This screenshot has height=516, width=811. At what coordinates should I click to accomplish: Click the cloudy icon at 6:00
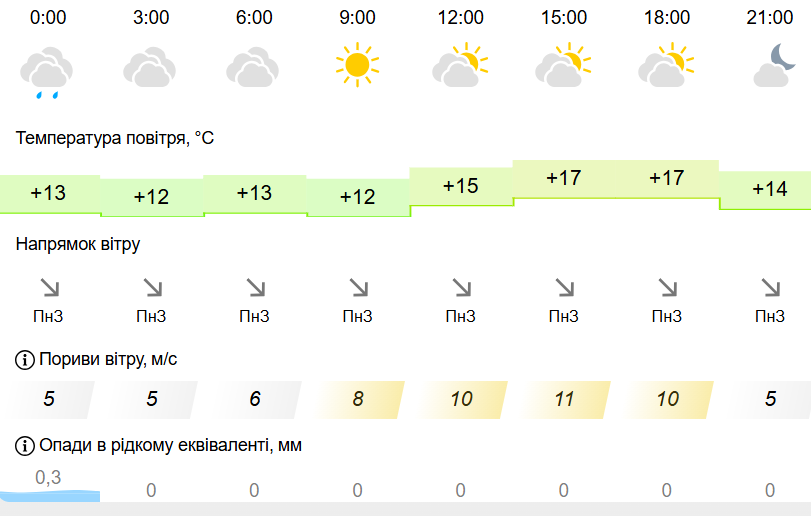point(253,69)
